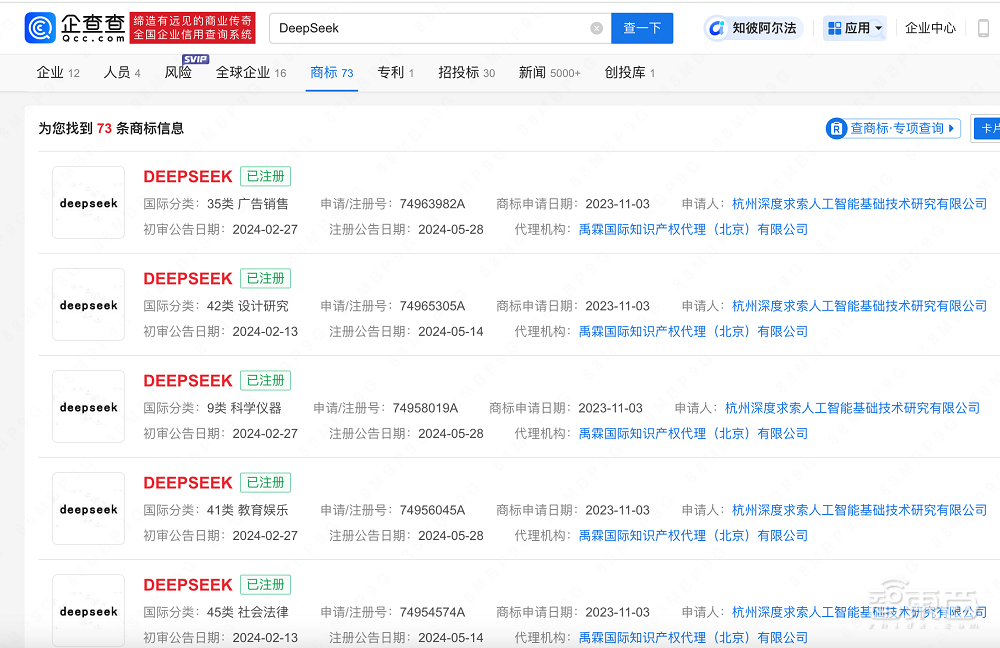Open 企业中心
The height and width of the screenshot is (648, 1000).
(x=930, y=28)
